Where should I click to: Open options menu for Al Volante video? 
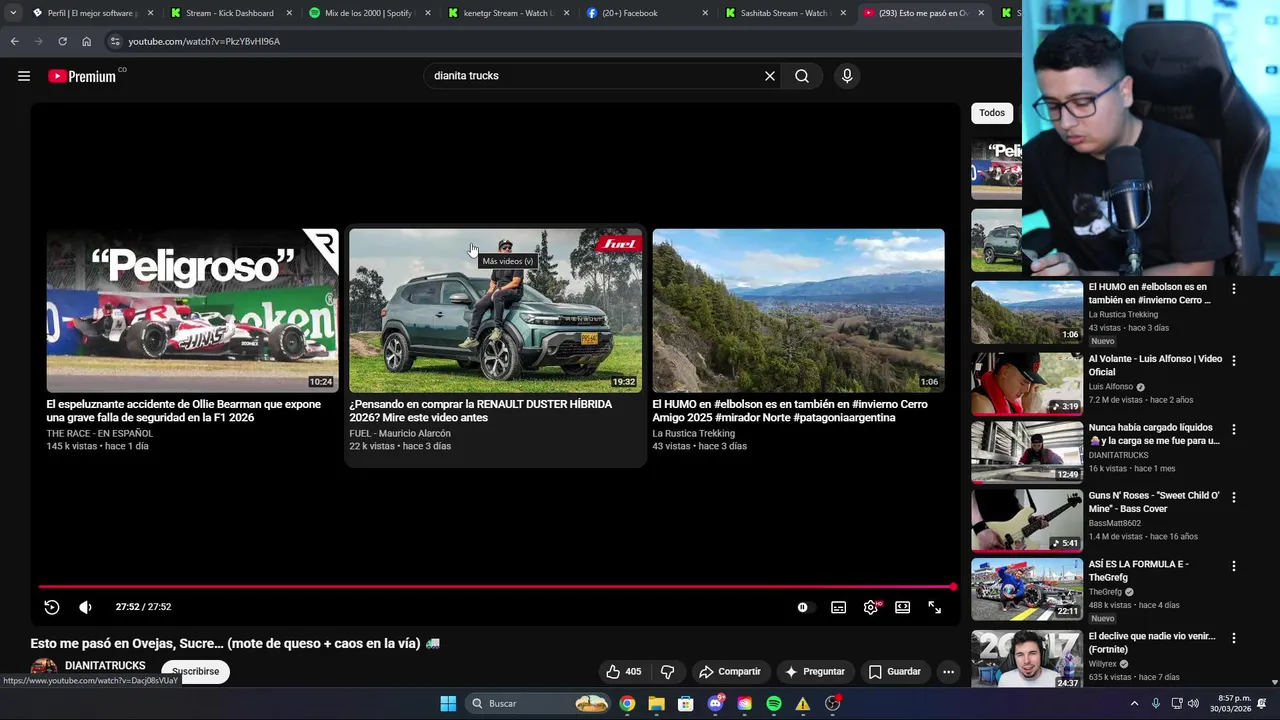tap(1233, 360)
